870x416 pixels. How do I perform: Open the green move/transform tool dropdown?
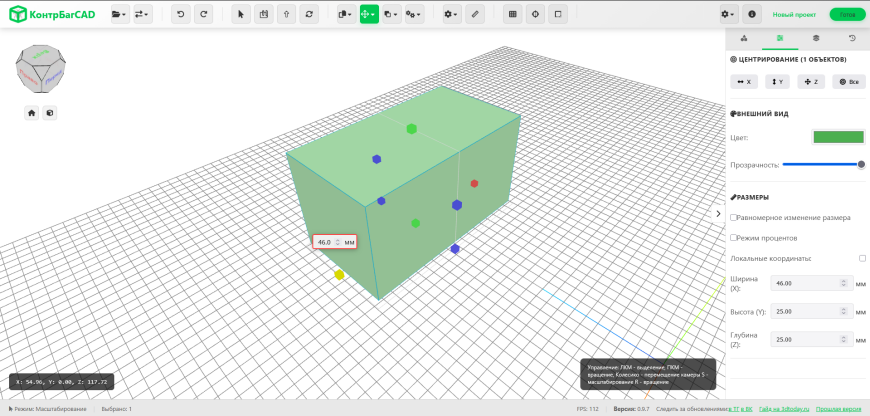(370, 14)
